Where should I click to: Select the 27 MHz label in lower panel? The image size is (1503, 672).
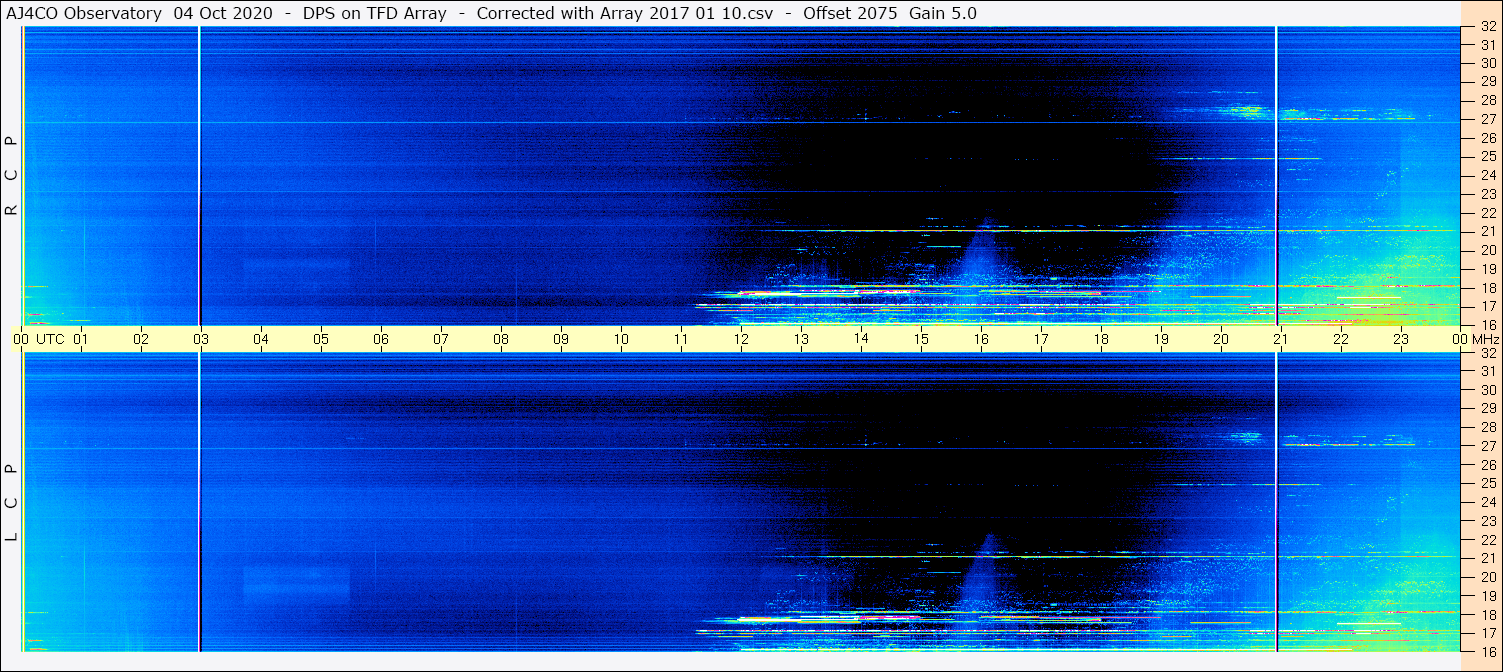pyautogui.click(x=1487, y=446)
